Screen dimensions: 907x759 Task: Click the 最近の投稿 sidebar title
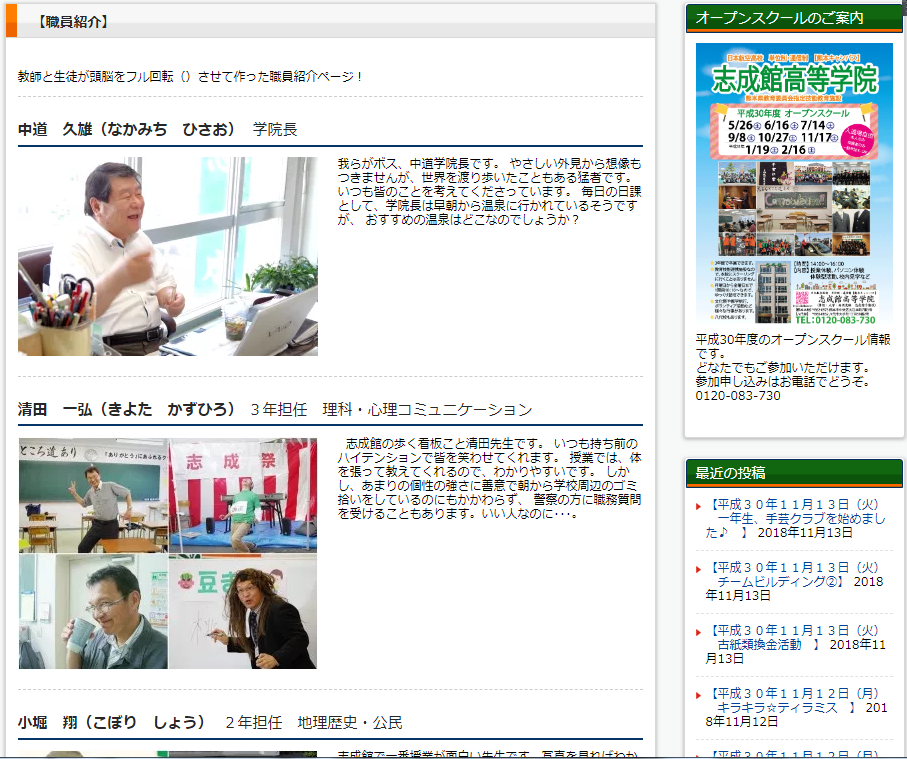pyautogui.click(x=730, y=473)
